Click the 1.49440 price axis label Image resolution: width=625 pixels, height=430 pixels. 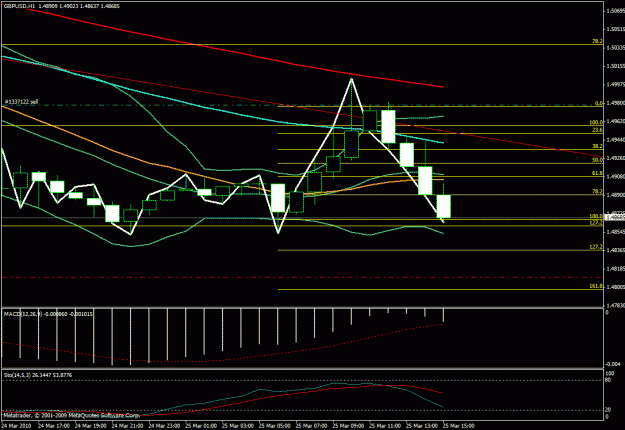point(615,140)
